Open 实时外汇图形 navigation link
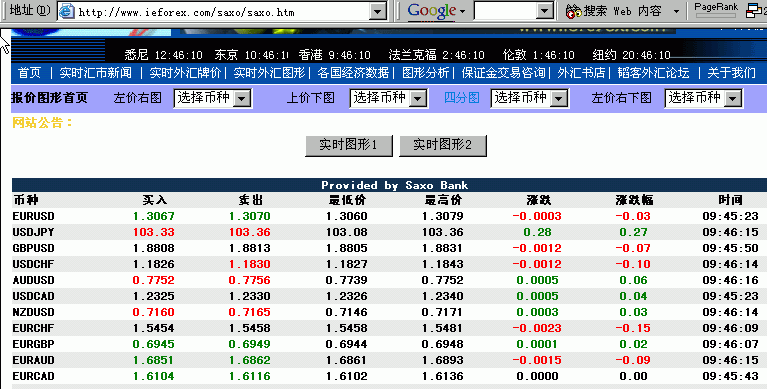767x389 pixels. pyautogui.click(x=269, y=73)
